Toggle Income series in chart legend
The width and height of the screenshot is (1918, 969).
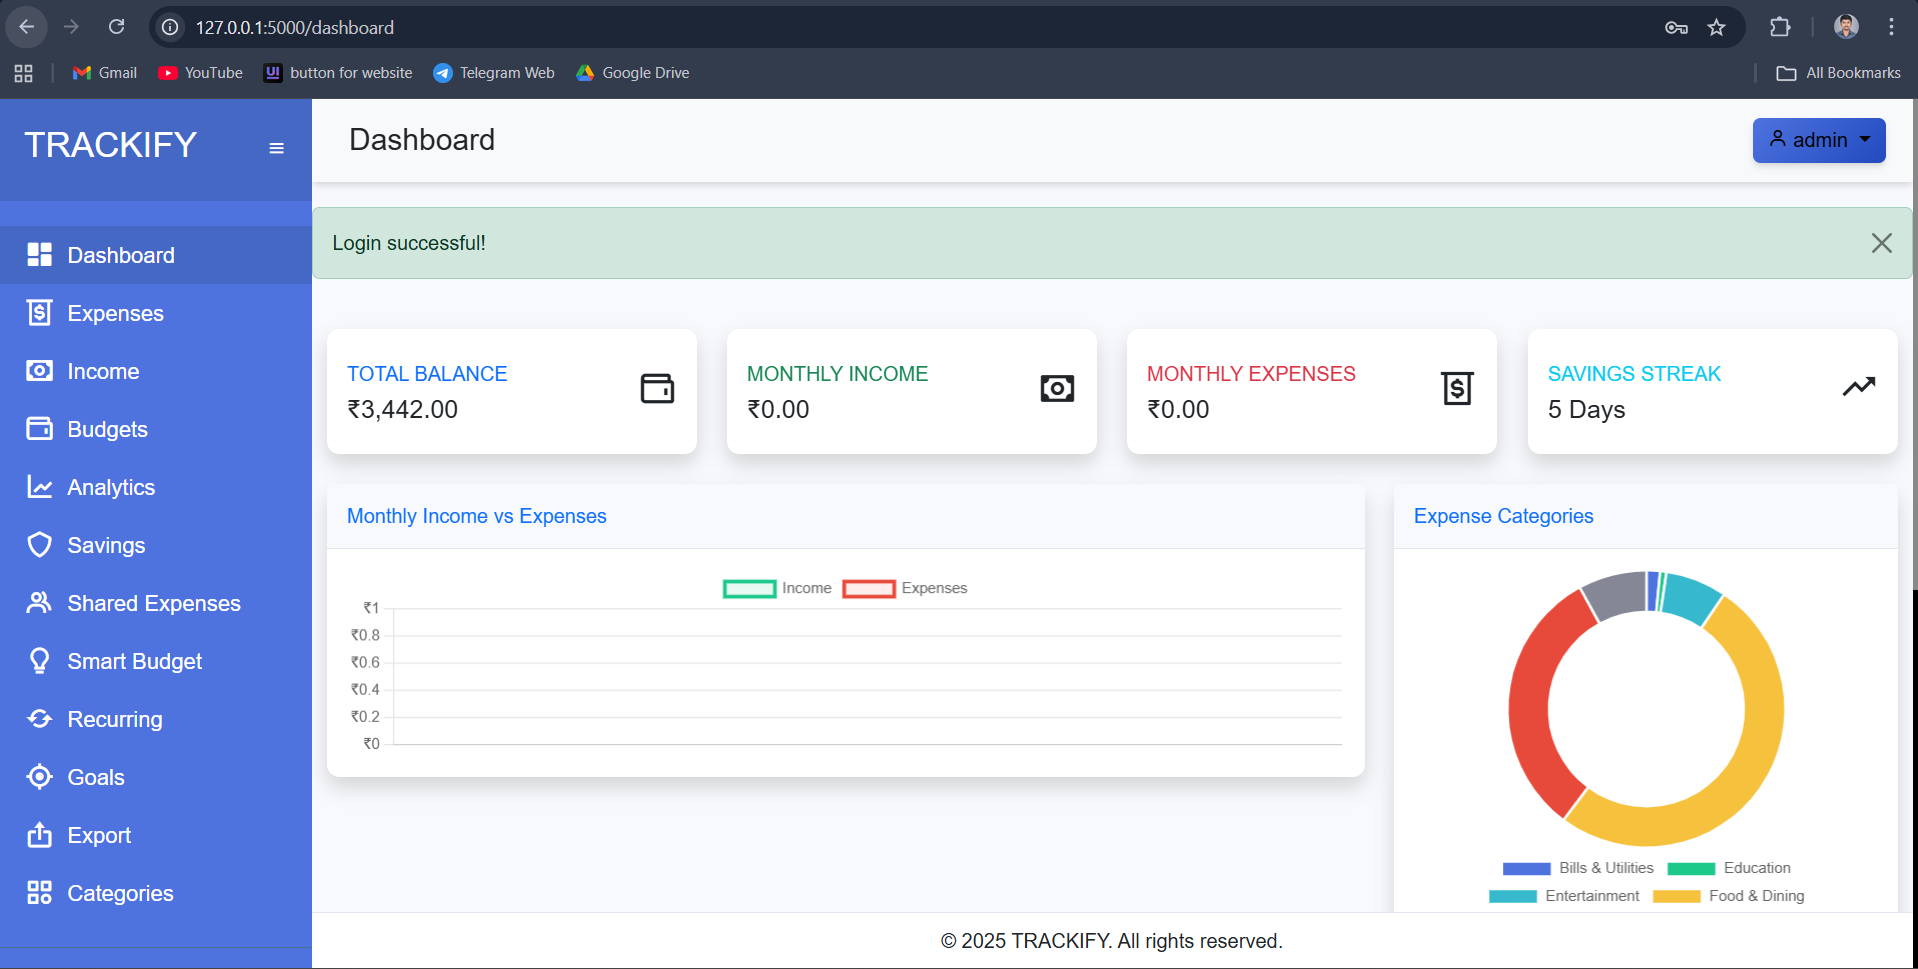[777, 588]
